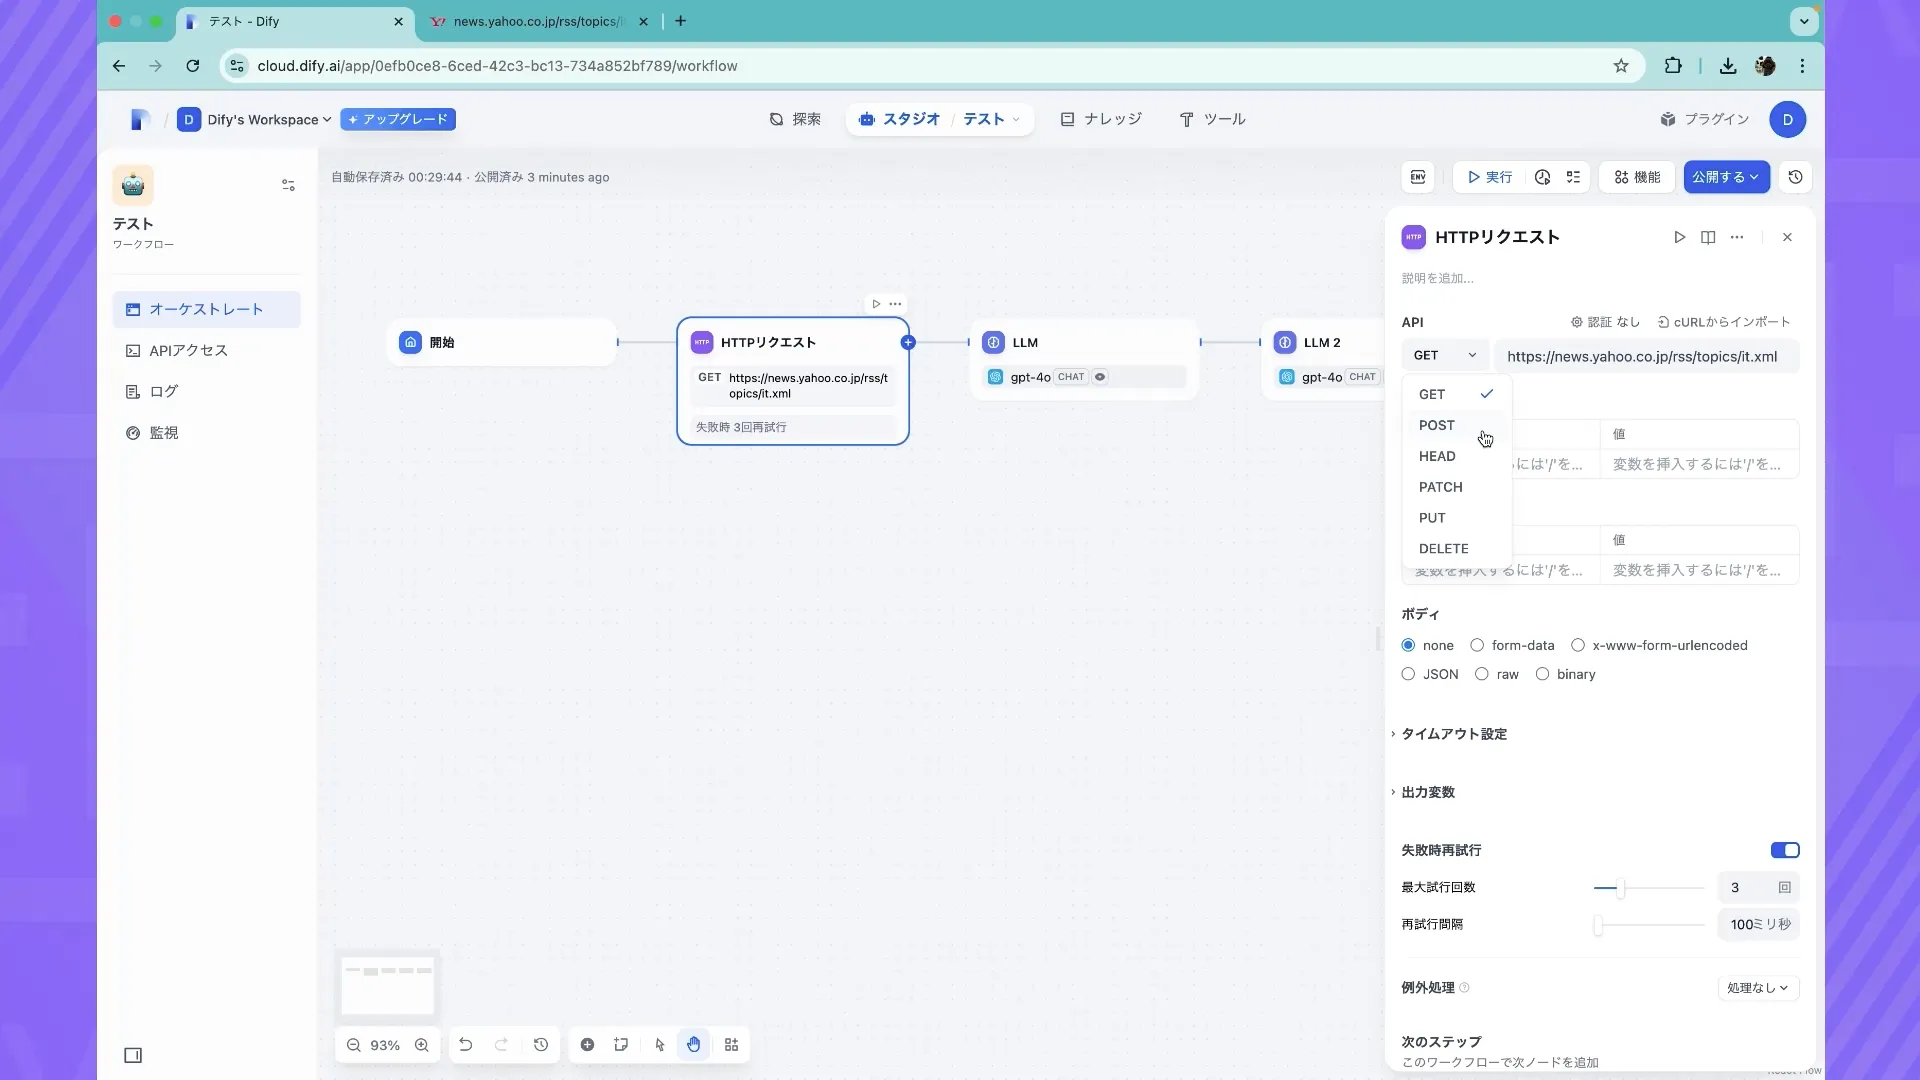The image size is (1920, 1080).
Task: Select the hand tool in the canvas toolbar
Action: click(x=694, y=1044)
